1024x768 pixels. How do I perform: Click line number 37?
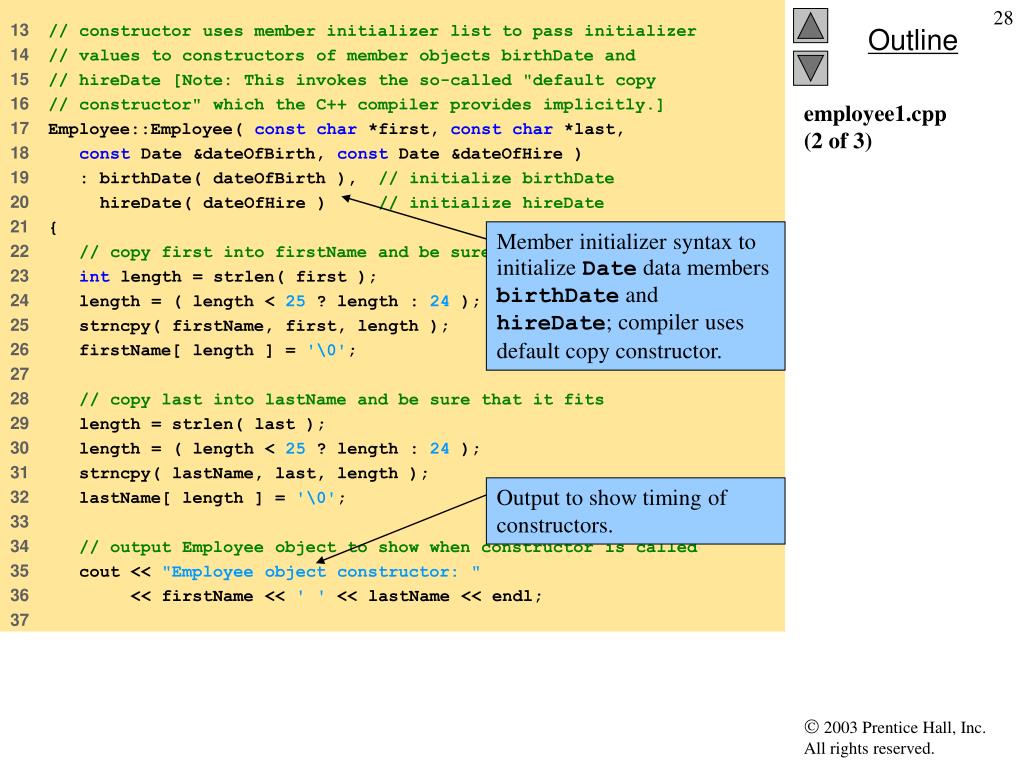(20, 620)
